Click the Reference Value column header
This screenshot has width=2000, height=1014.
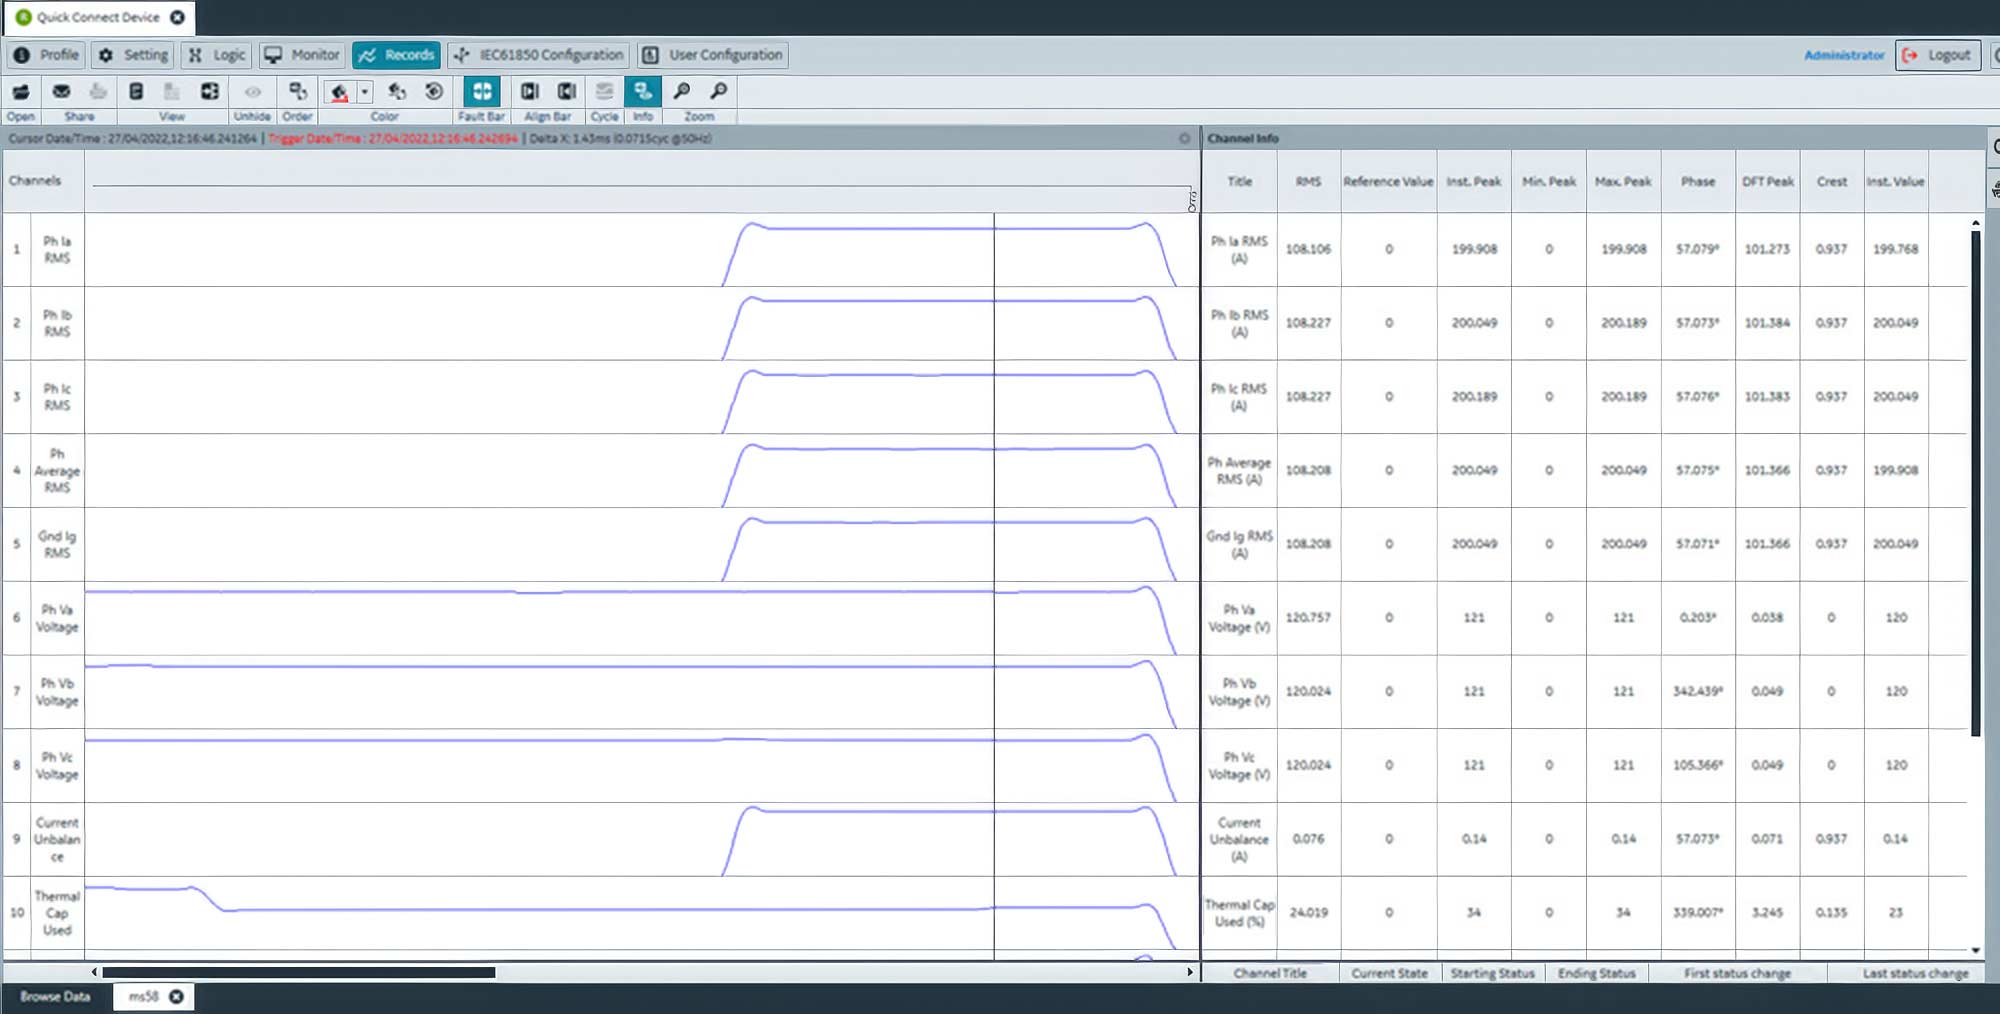coord(1388,181)
